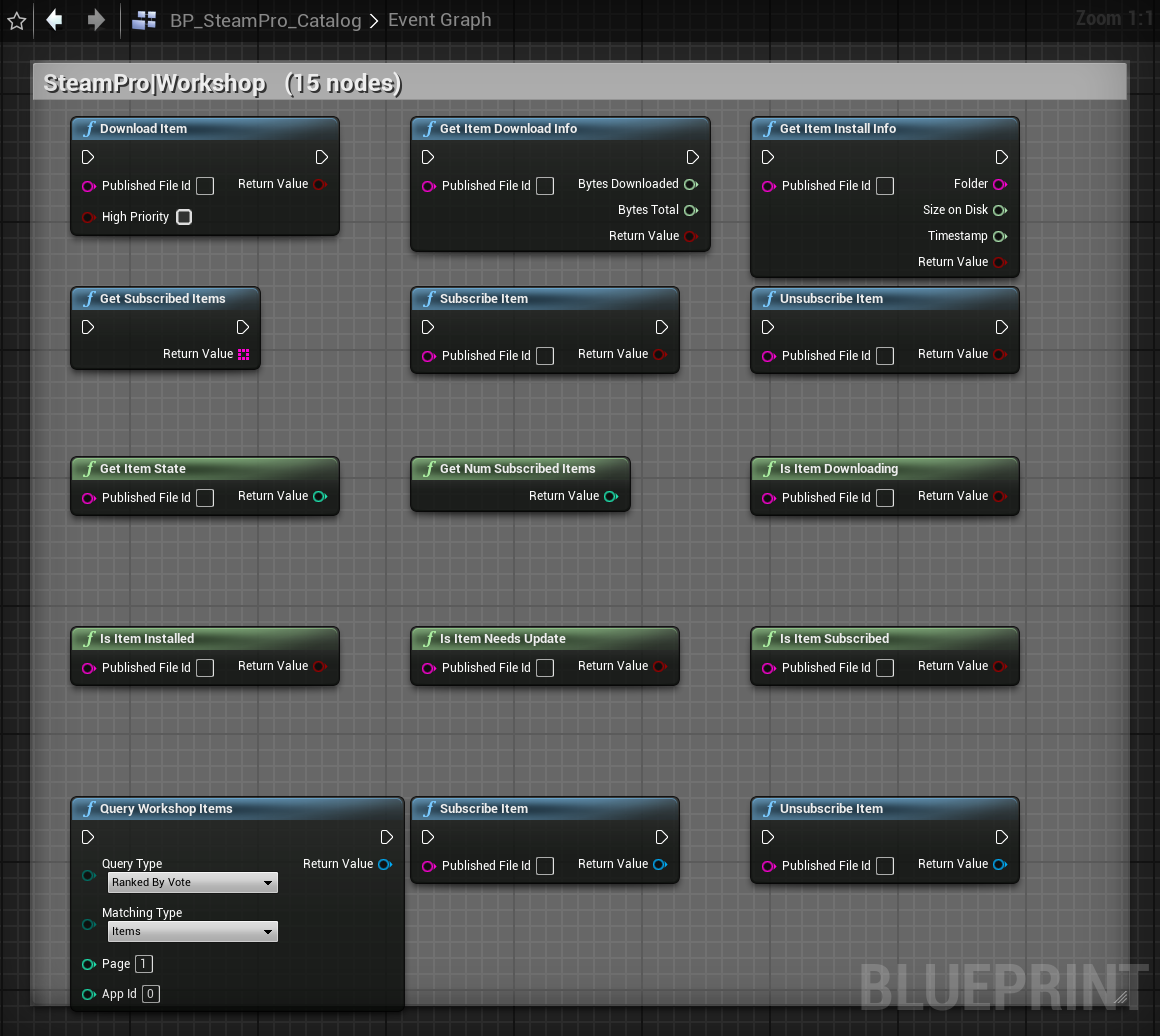Open the Query Type dropdown (Ranked By Vote)
The height and width of the screenshot is (1036, 1160).
point(192,883)
